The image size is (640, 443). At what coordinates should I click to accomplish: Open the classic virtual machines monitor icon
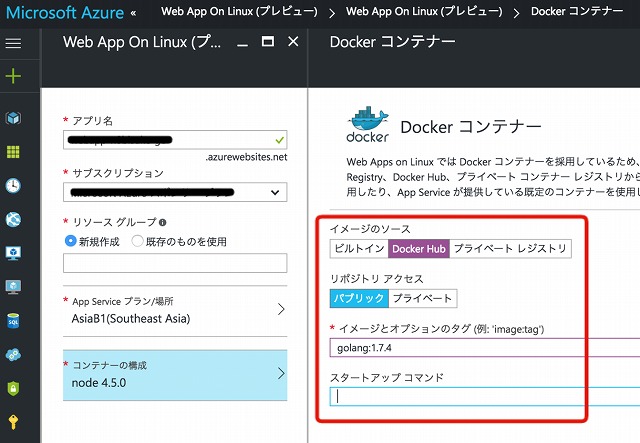click(13, 287)
